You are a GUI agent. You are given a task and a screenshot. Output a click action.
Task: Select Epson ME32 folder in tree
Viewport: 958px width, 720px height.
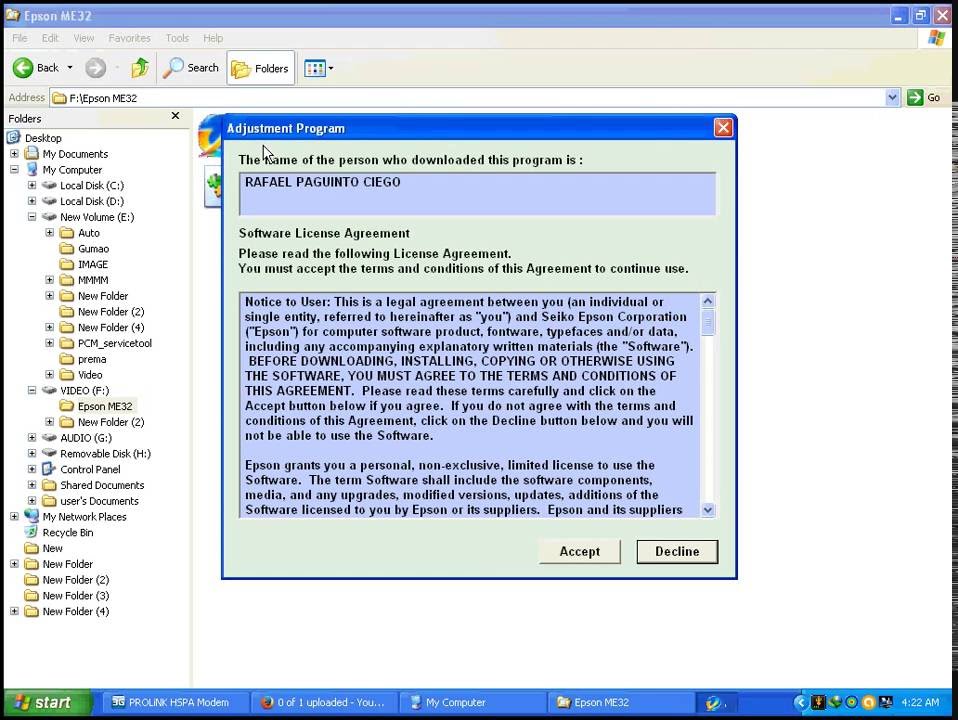(x=104, y=406)
